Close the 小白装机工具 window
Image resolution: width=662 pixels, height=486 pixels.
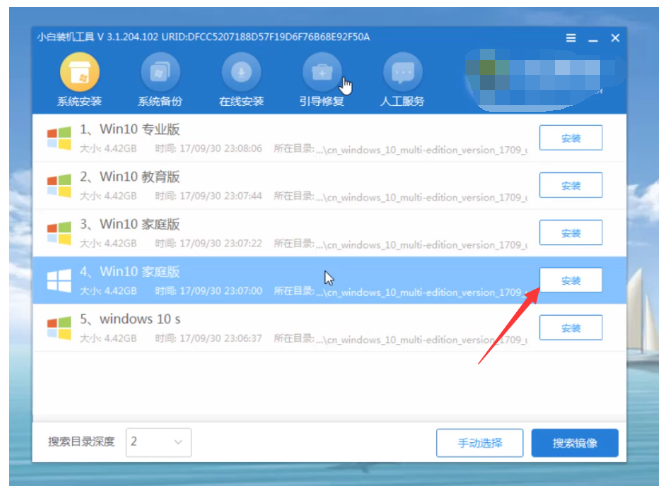coord(615,38)
